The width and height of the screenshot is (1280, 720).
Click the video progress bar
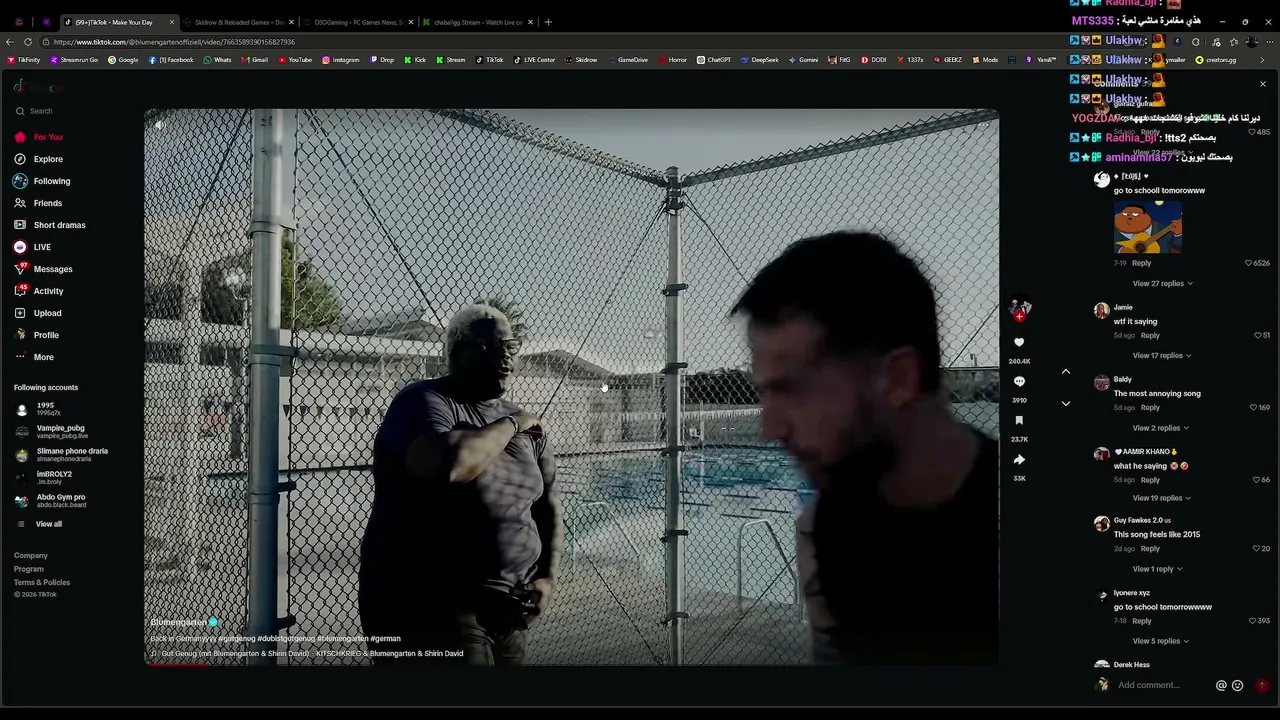coord(571,665)
